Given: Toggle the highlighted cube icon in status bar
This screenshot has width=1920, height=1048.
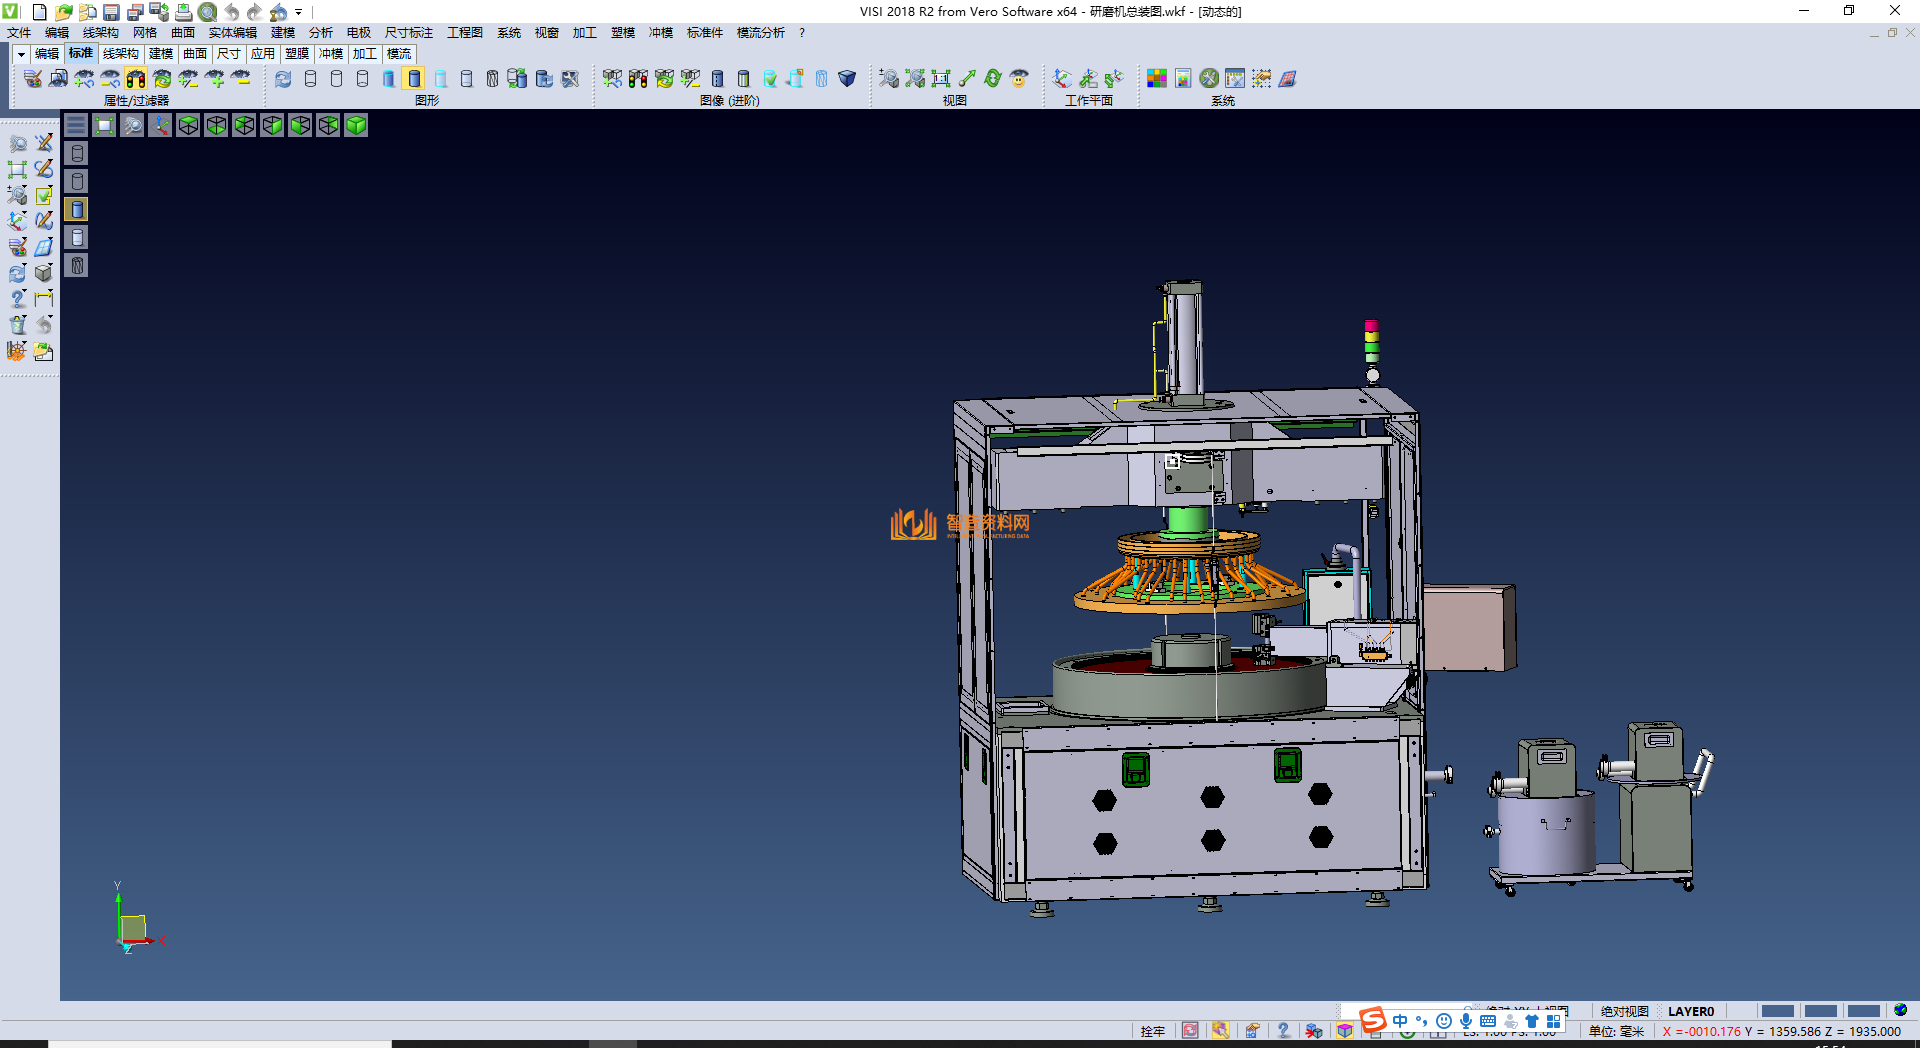Looking at the screenshot, I should 1345,1031.
